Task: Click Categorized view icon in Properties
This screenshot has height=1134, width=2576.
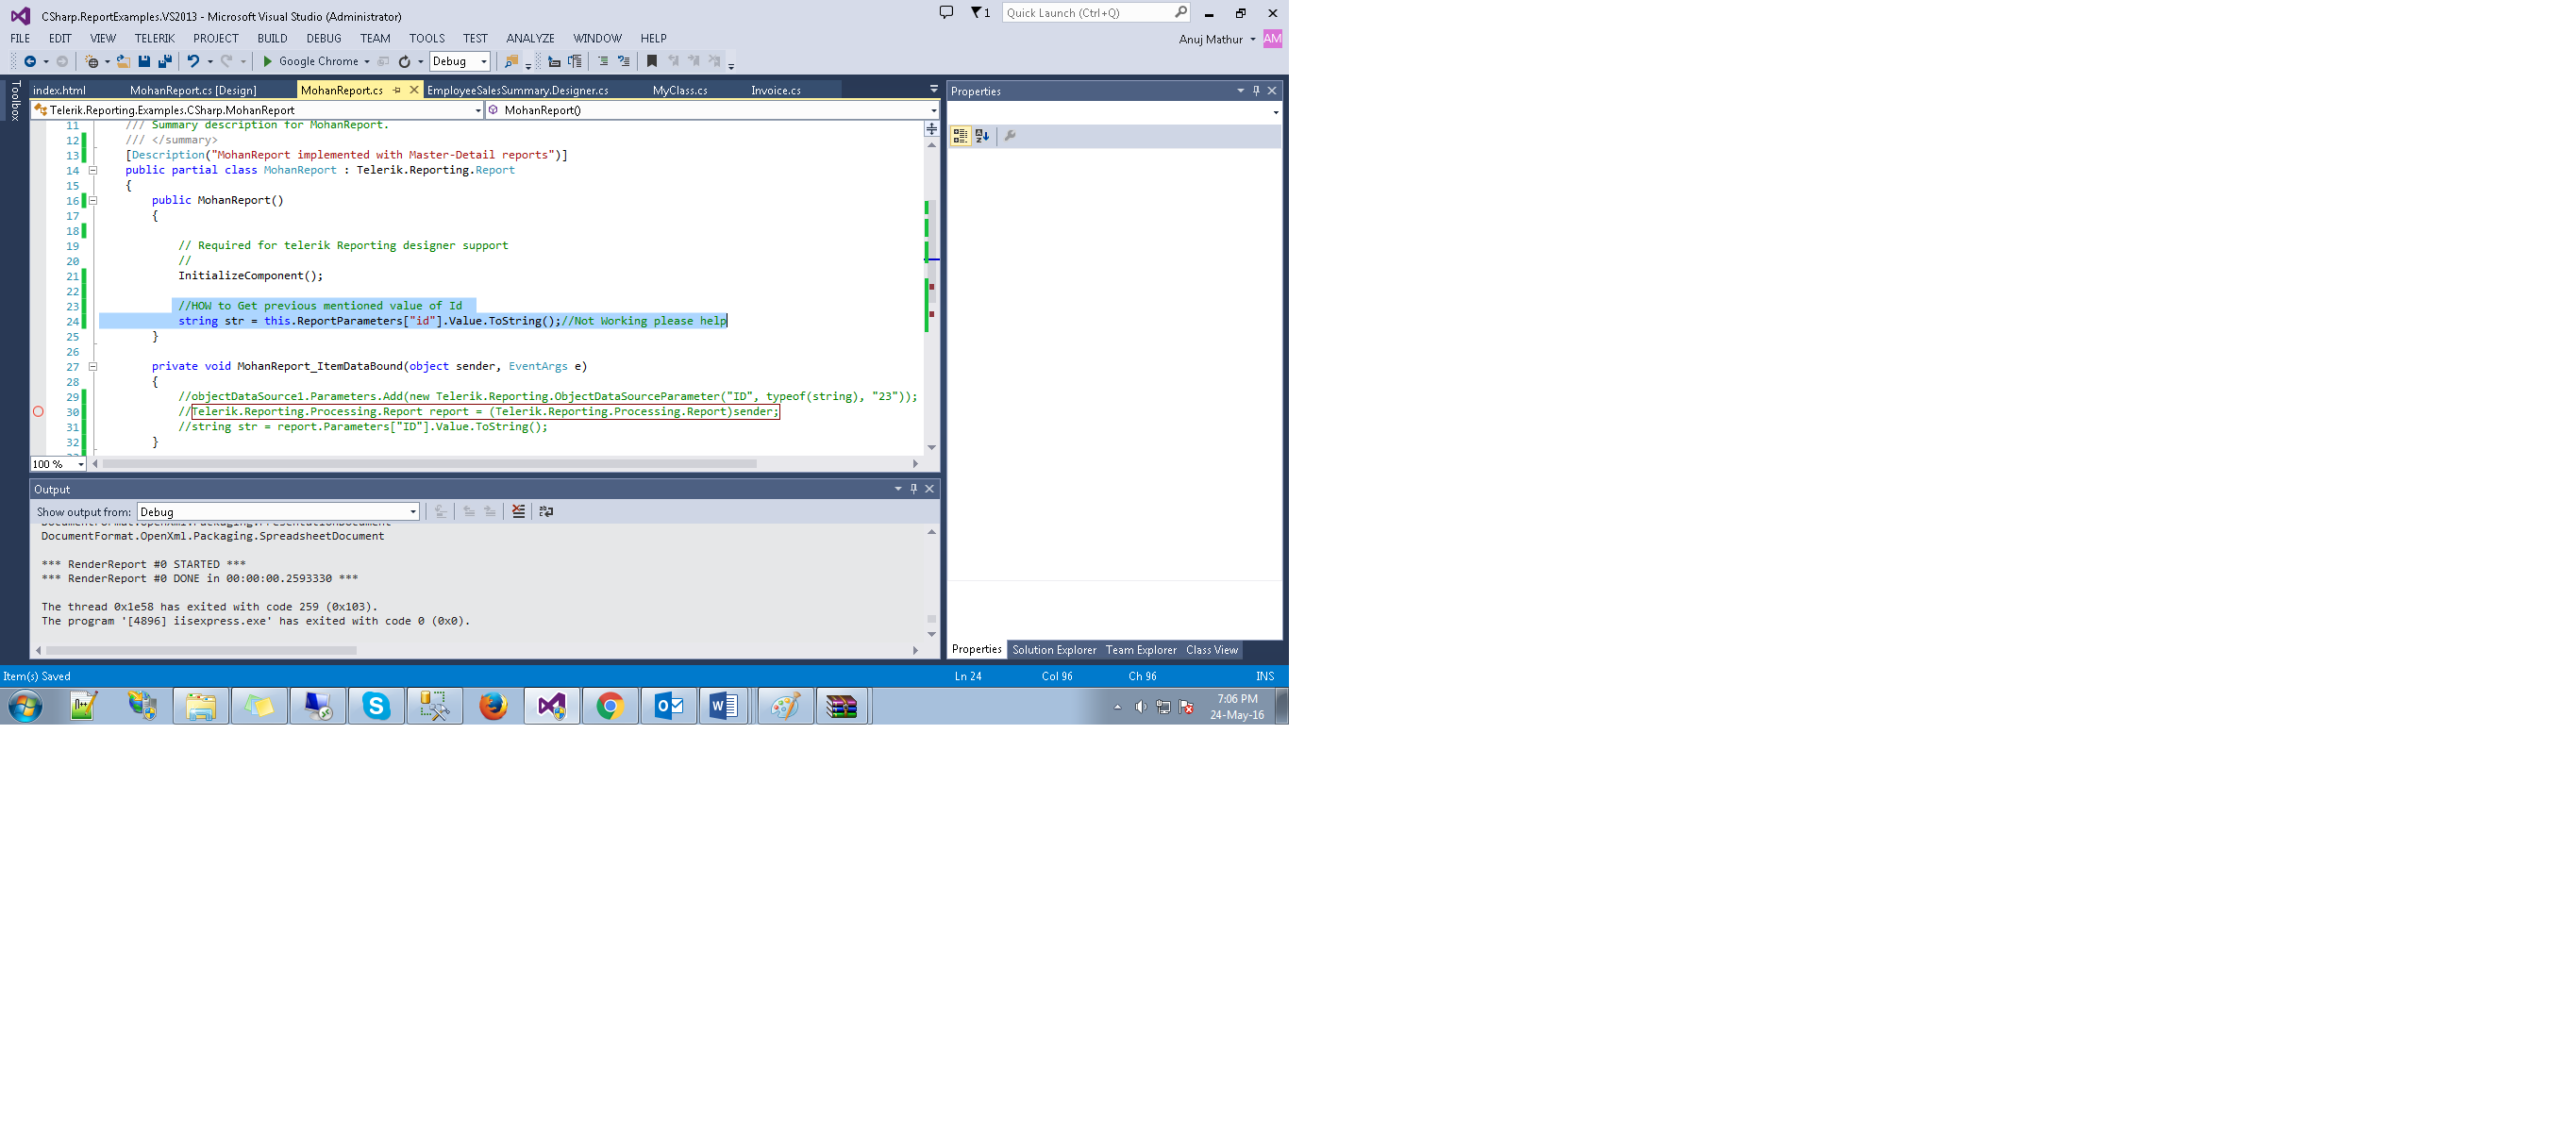Action: pos(960,136)
